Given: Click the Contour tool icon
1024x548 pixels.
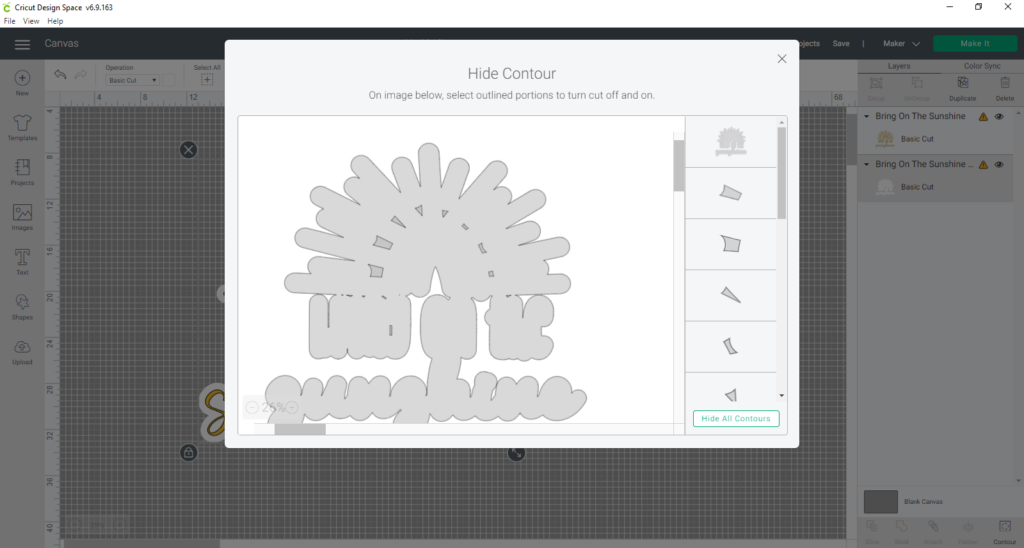Looking at the screenshot, I should (x=1004, y=526).
